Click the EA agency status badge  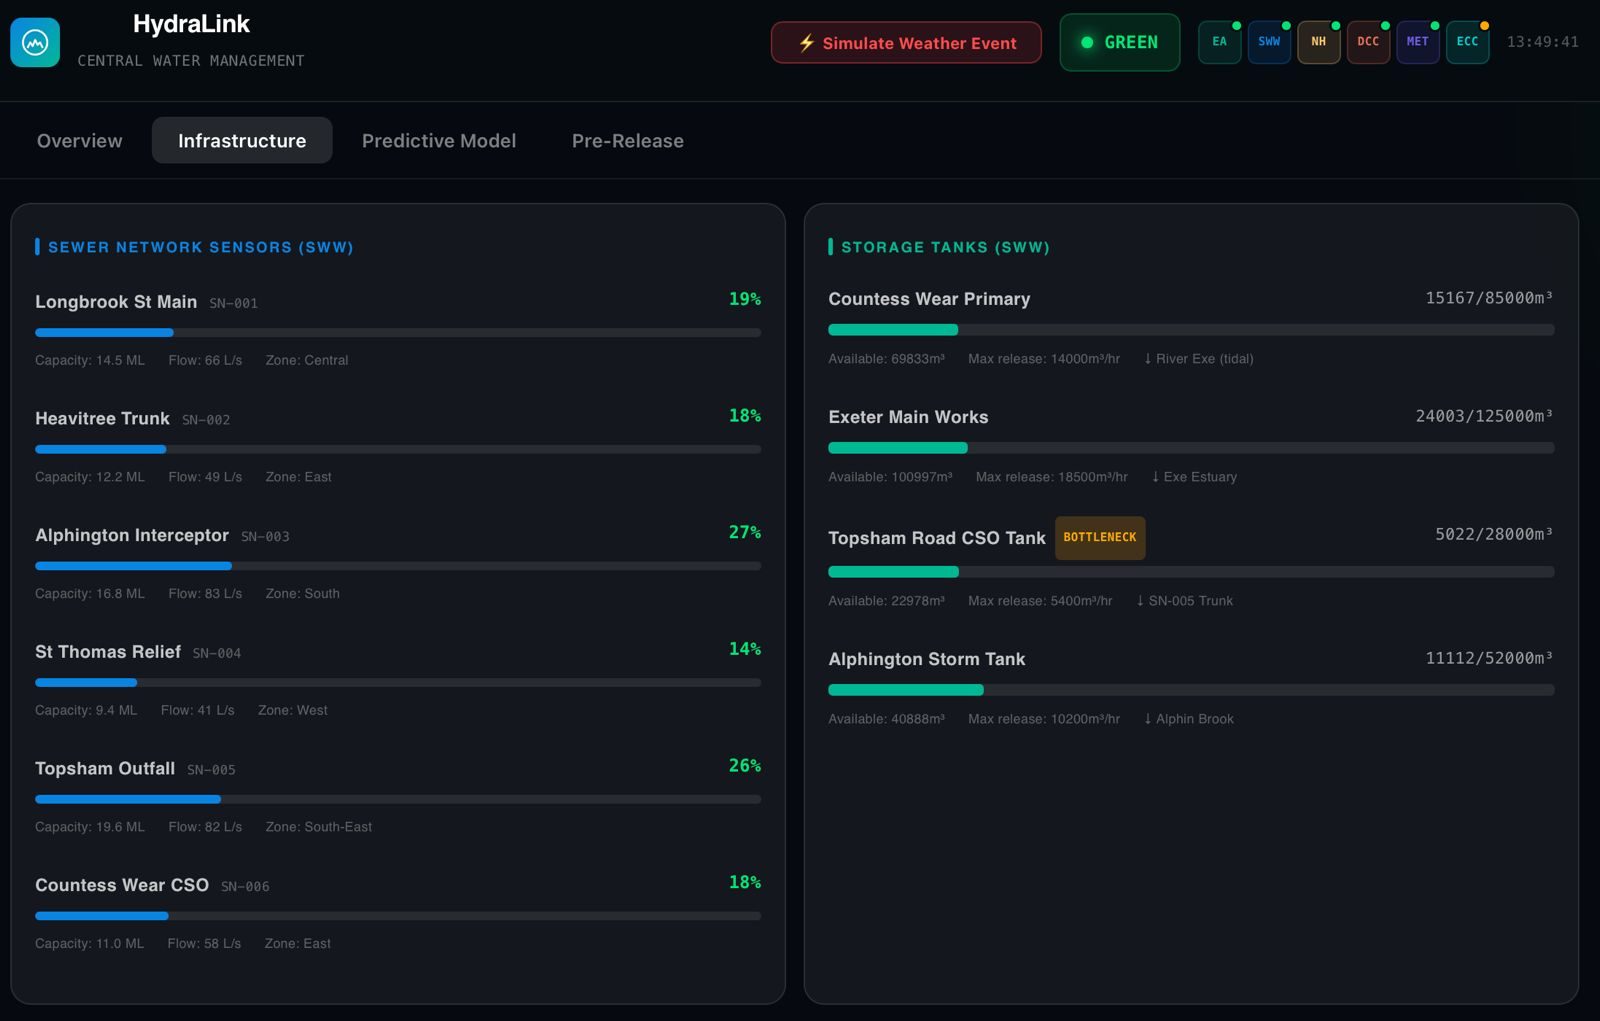(1219, 42)
